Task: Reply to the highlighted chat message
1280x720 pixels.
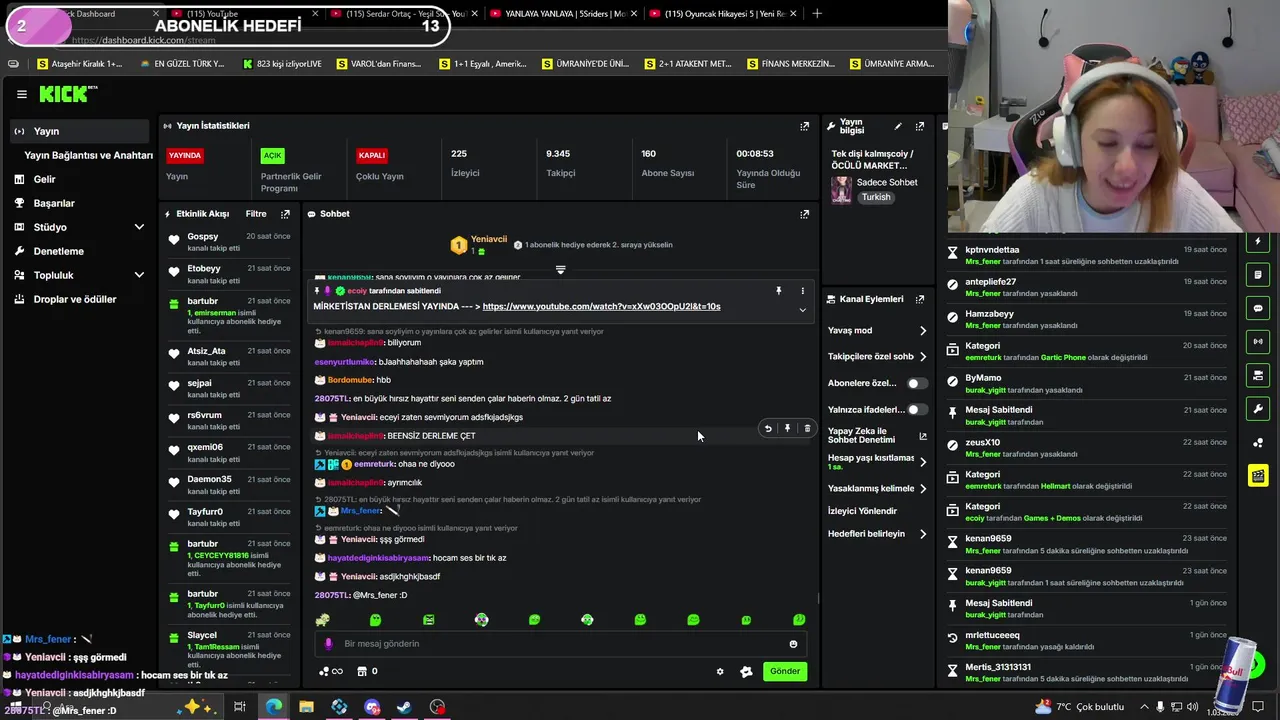Action: tap(768, 428)
